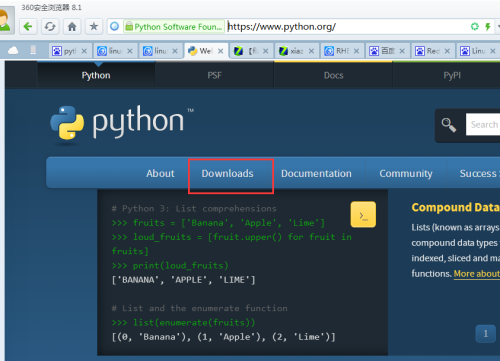
Task: Launch the interactive shell yellow button
Action: tap(363, 214)
